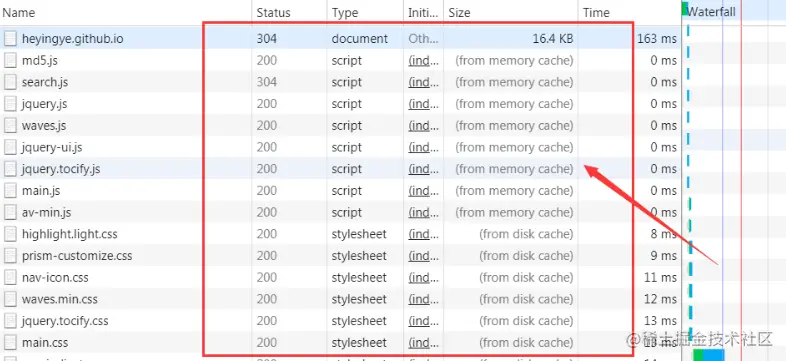Open initiator link for main.js

click(x=423, y=191)
